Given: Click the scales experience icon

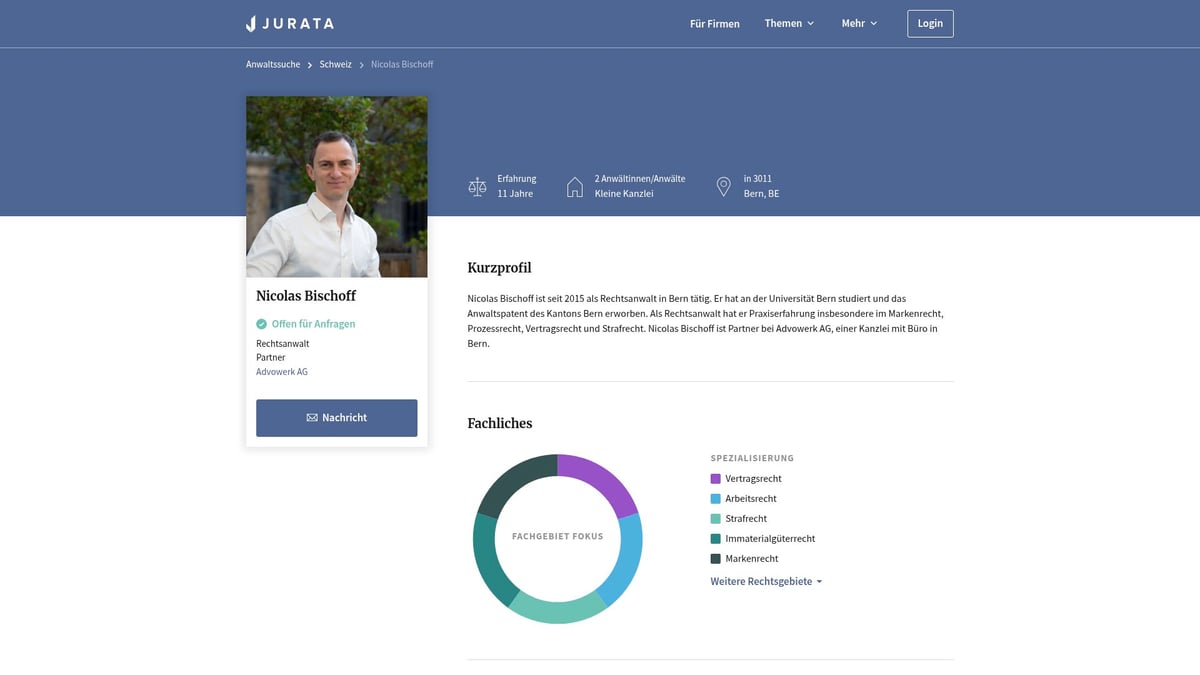Looking at the screenshot, I should [477, 187].
